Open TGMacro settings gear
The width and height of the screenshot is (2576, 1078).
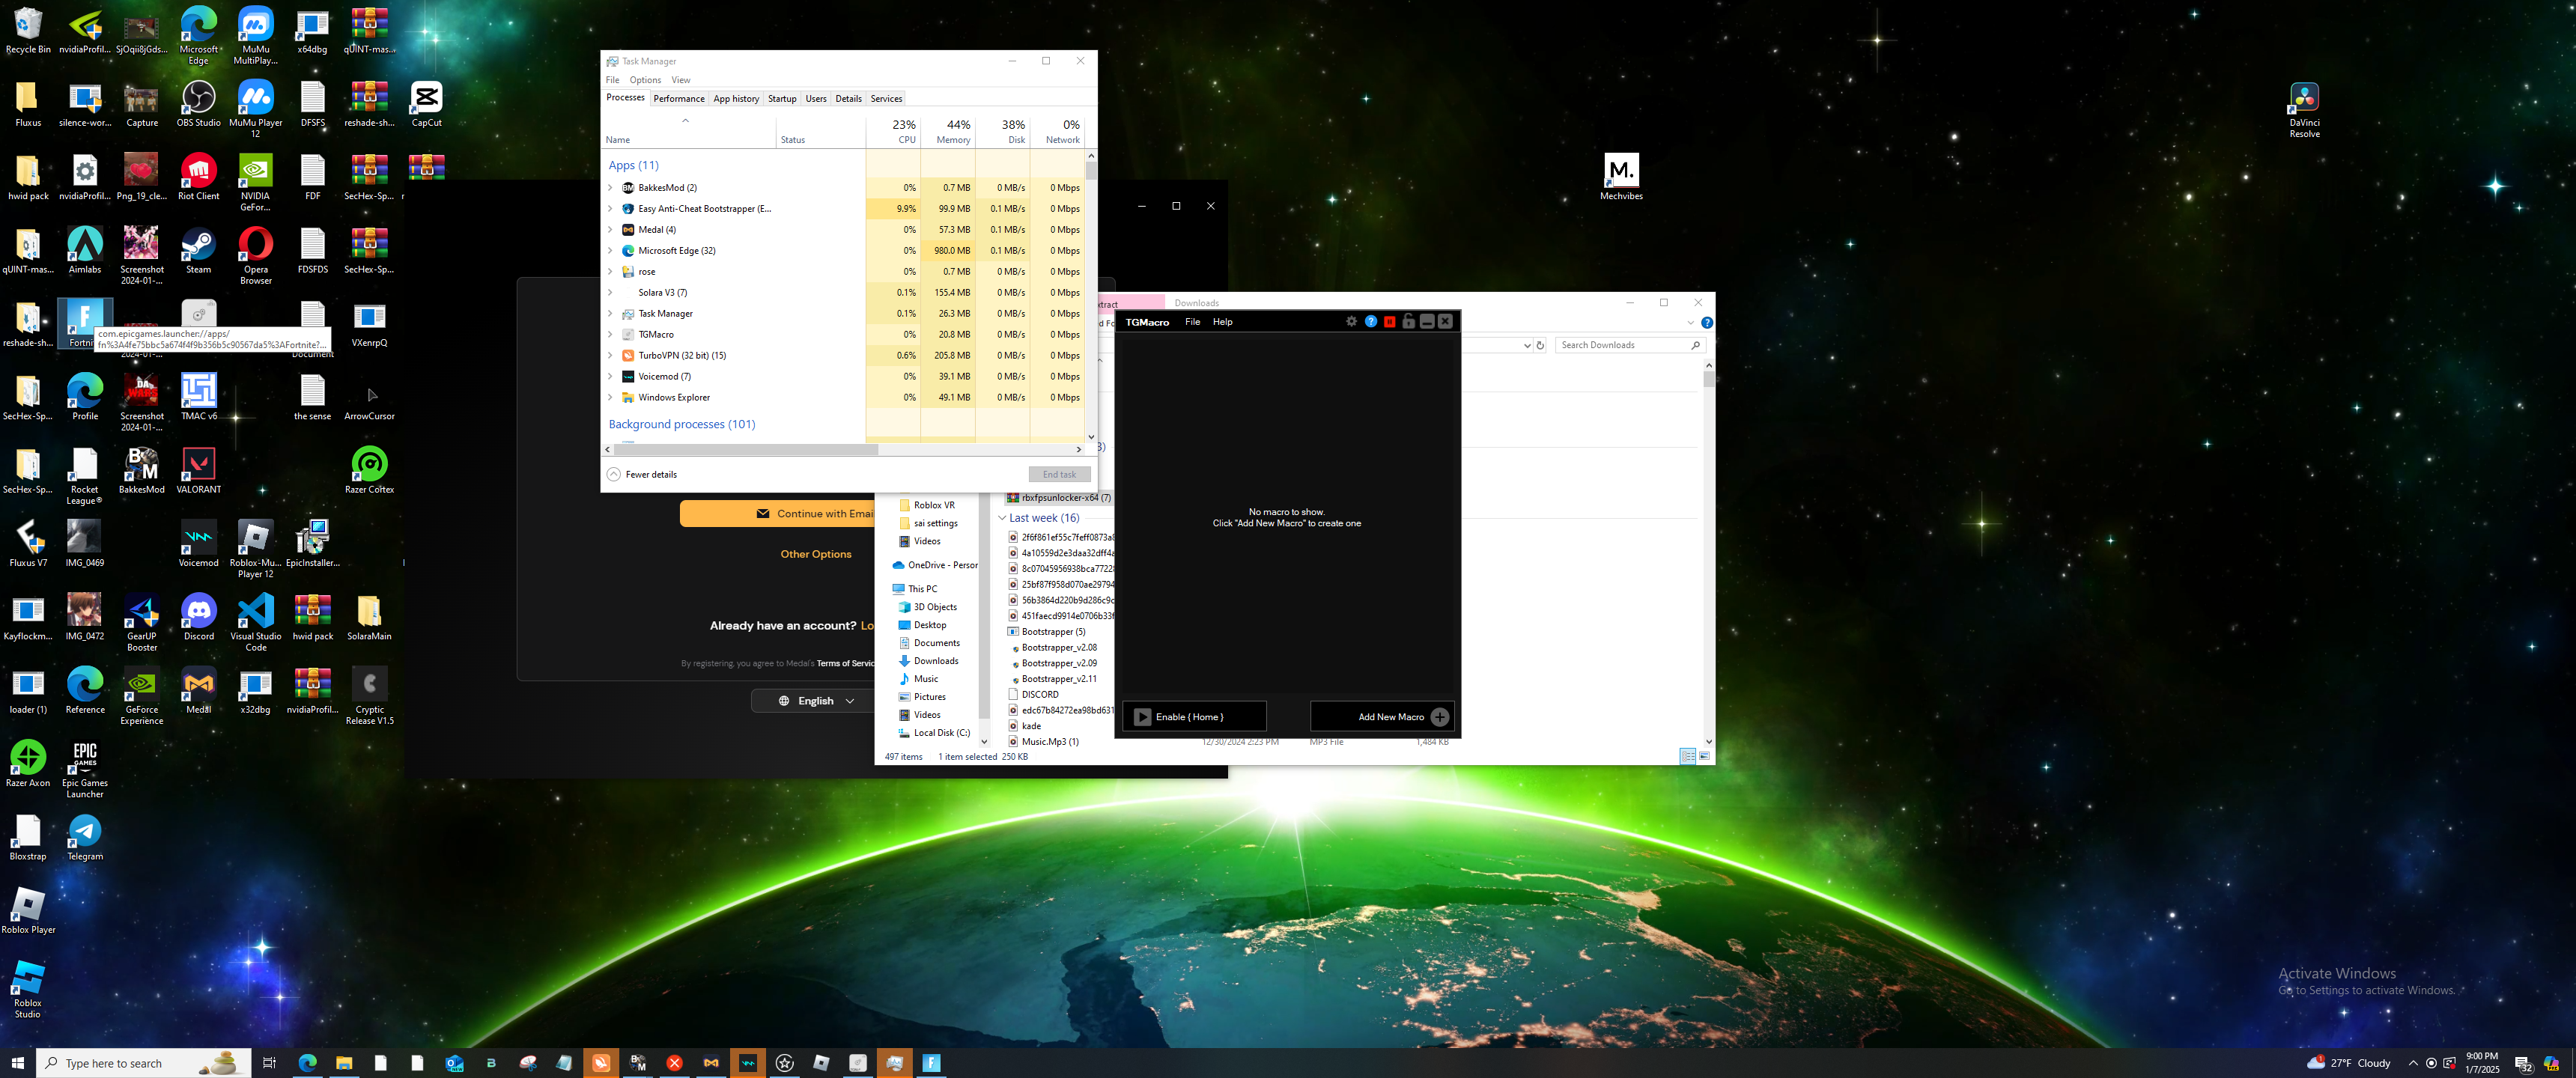pyautogui.click(x=1351, y=322)
